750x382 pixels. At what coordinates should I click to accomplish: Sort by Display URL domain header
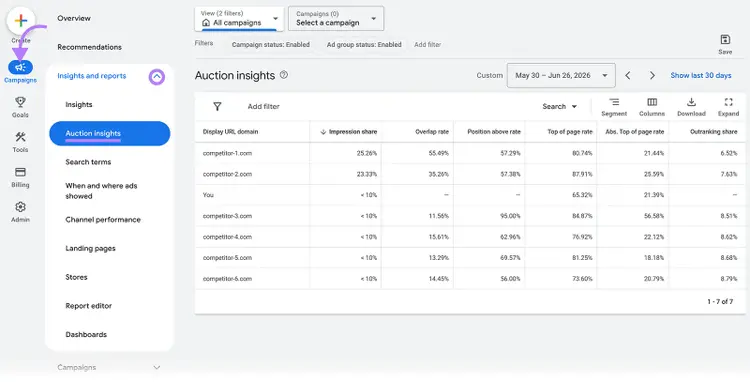(231, 132)
